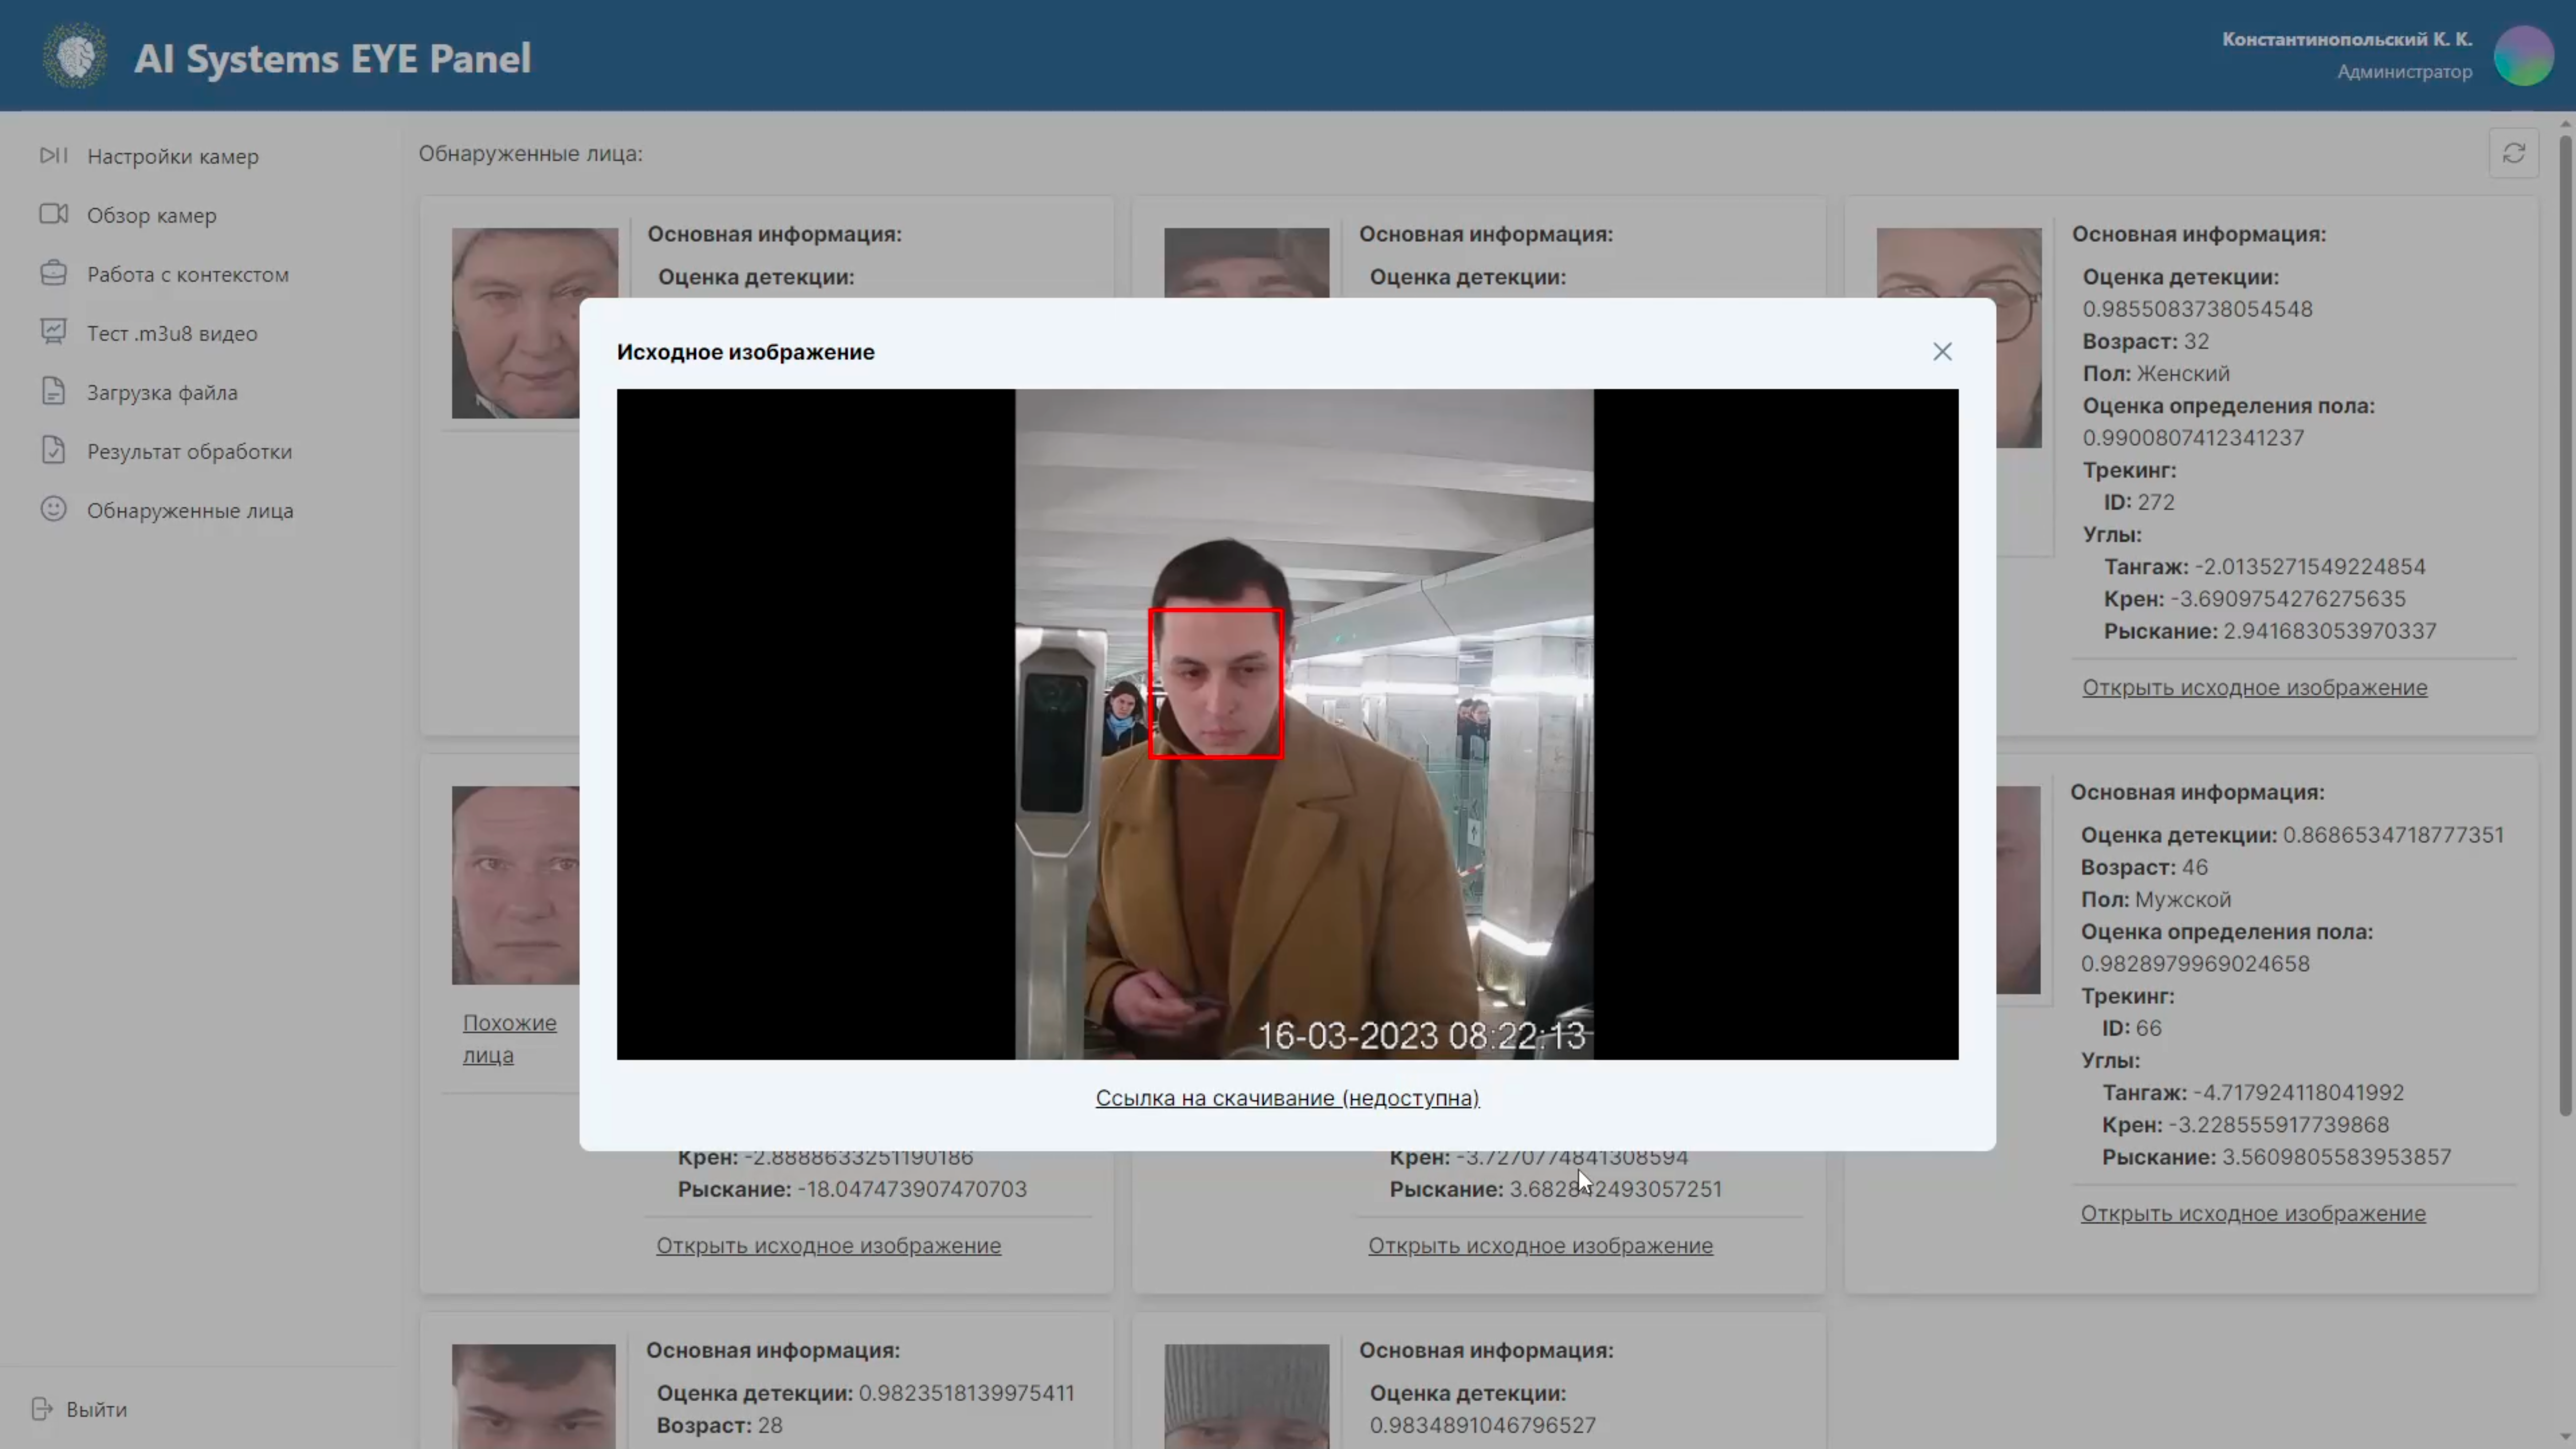
Task: Click the gray-hat face thumbnail beside 0.9834891046796527
Action: pyautogui.click(x=1246, y=1395)
